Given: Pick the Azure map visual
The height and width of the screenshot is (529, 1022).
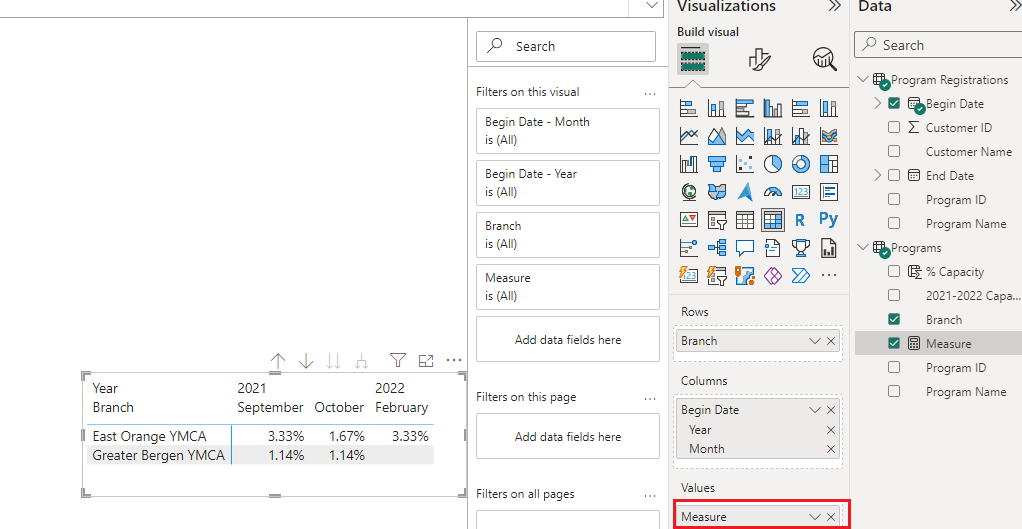Looking at the screenshot, I should 745,192.
